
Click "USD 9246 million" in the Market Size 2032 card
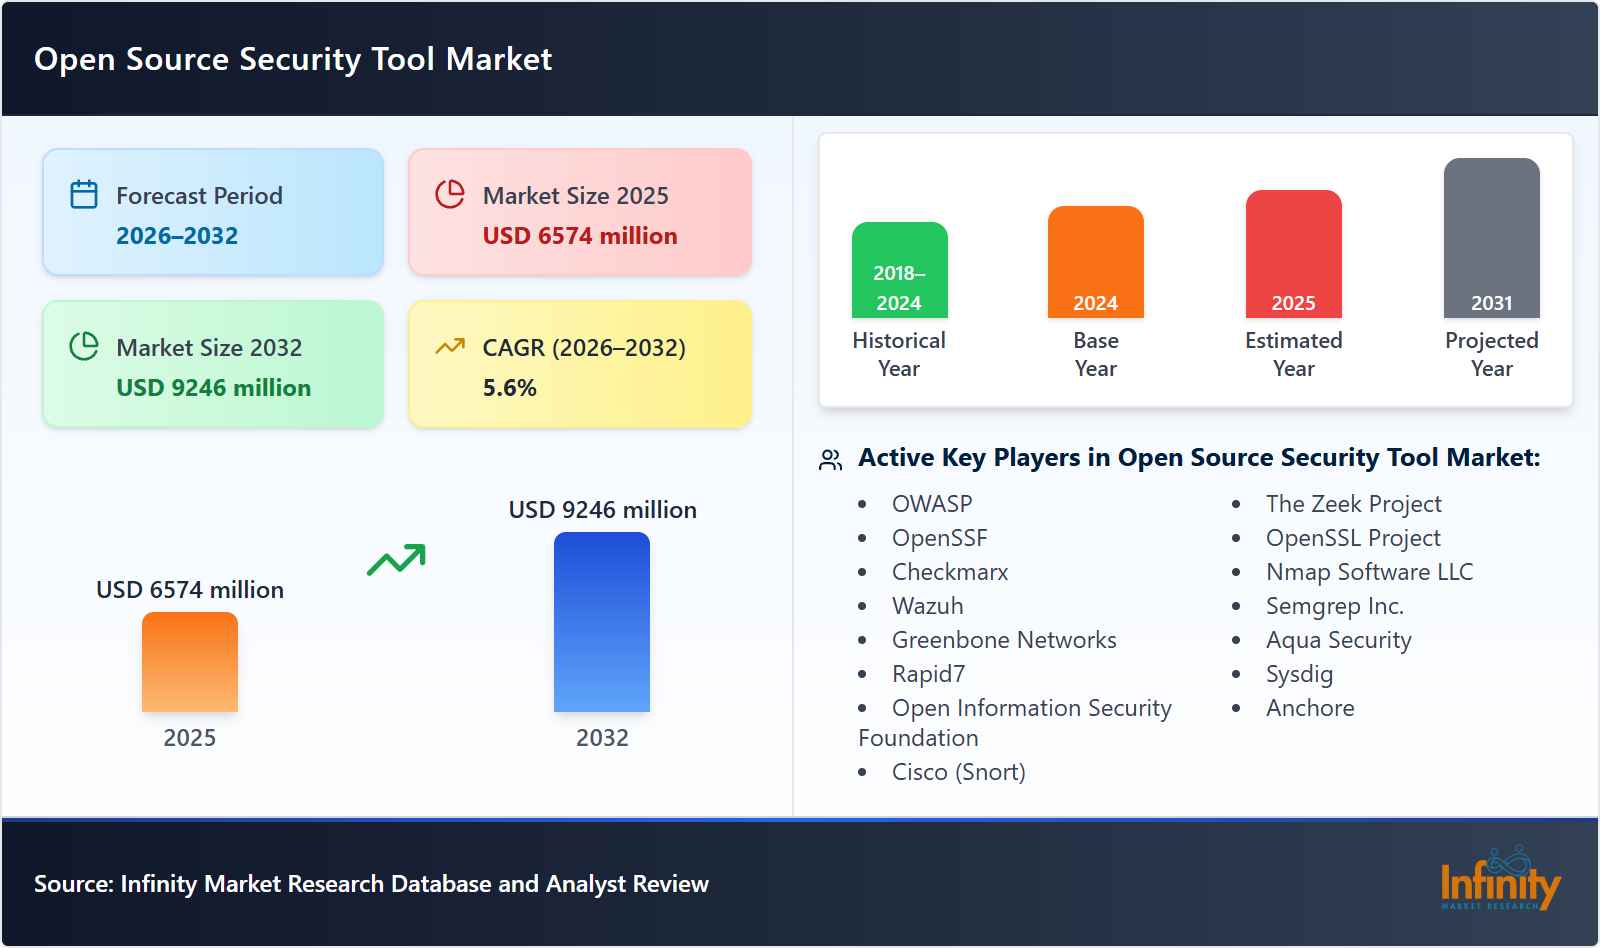click(214, 388)
